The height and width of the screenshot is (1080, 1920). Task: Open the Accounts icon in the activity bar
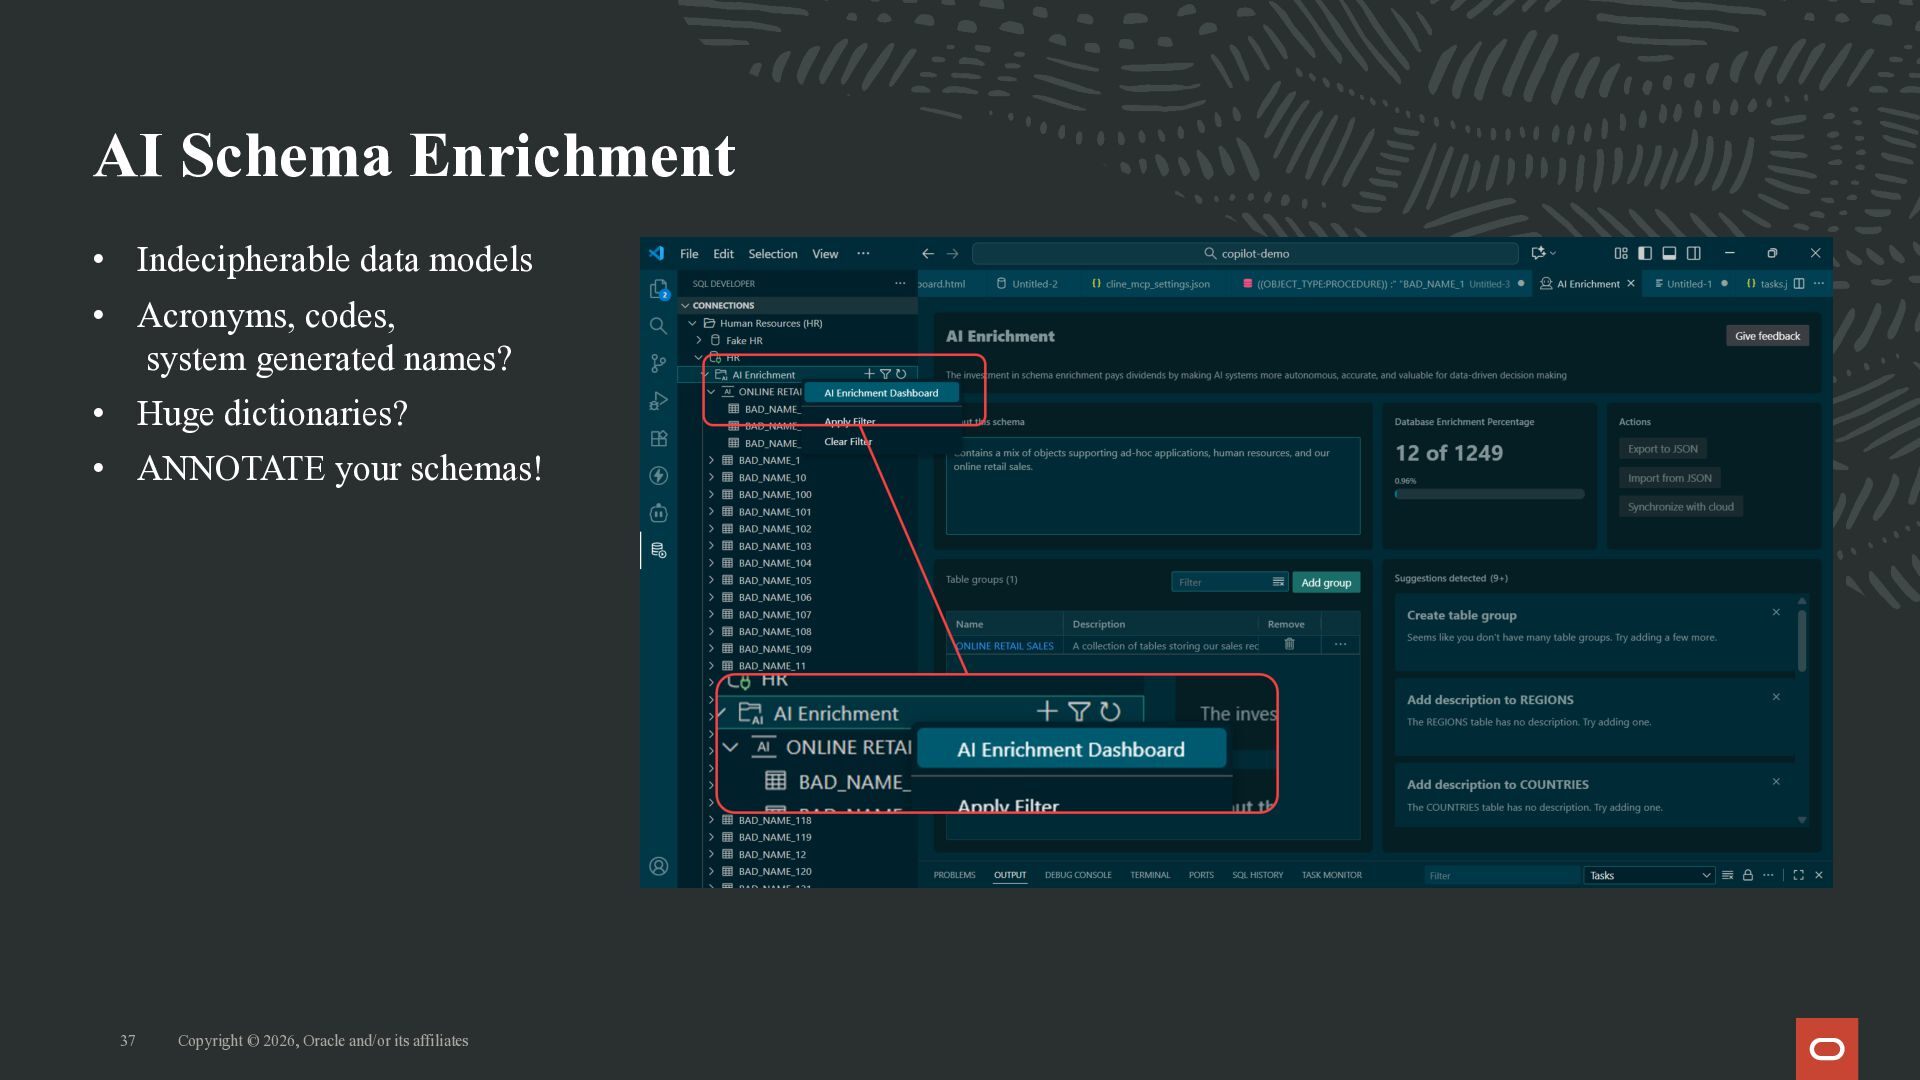click(x=658, y=866)
